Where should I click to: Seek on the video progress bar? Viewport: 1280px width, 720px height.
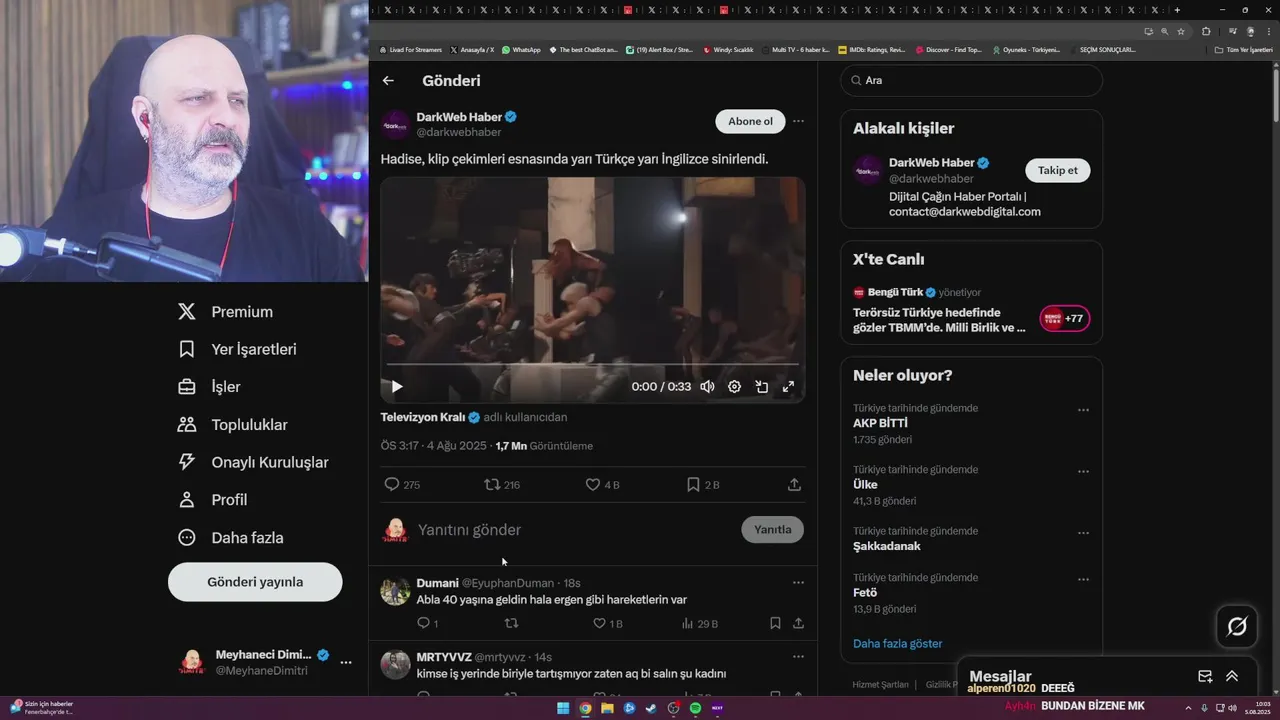[592, 364]
